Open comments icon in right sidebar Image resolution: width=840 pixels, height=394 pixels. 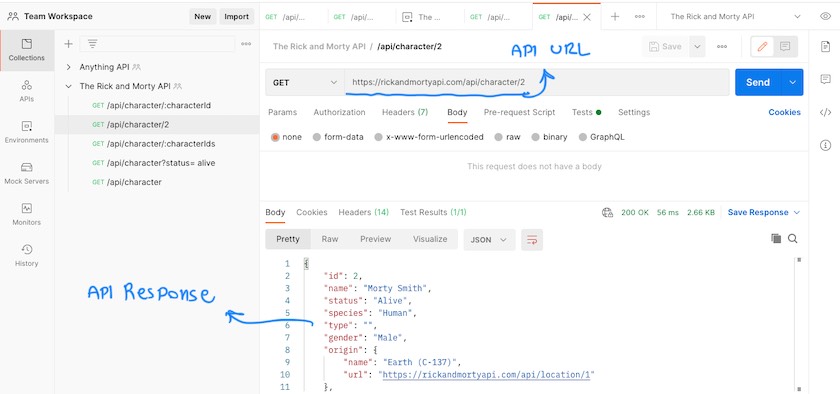[x=825, y=79]
